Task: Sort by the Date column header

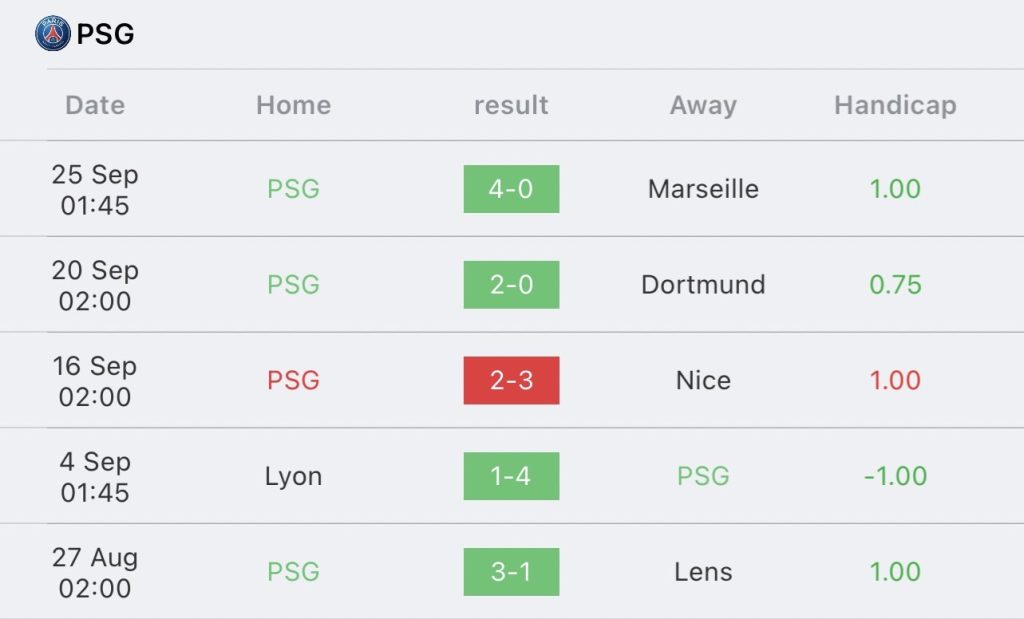Action: (95, 105)
